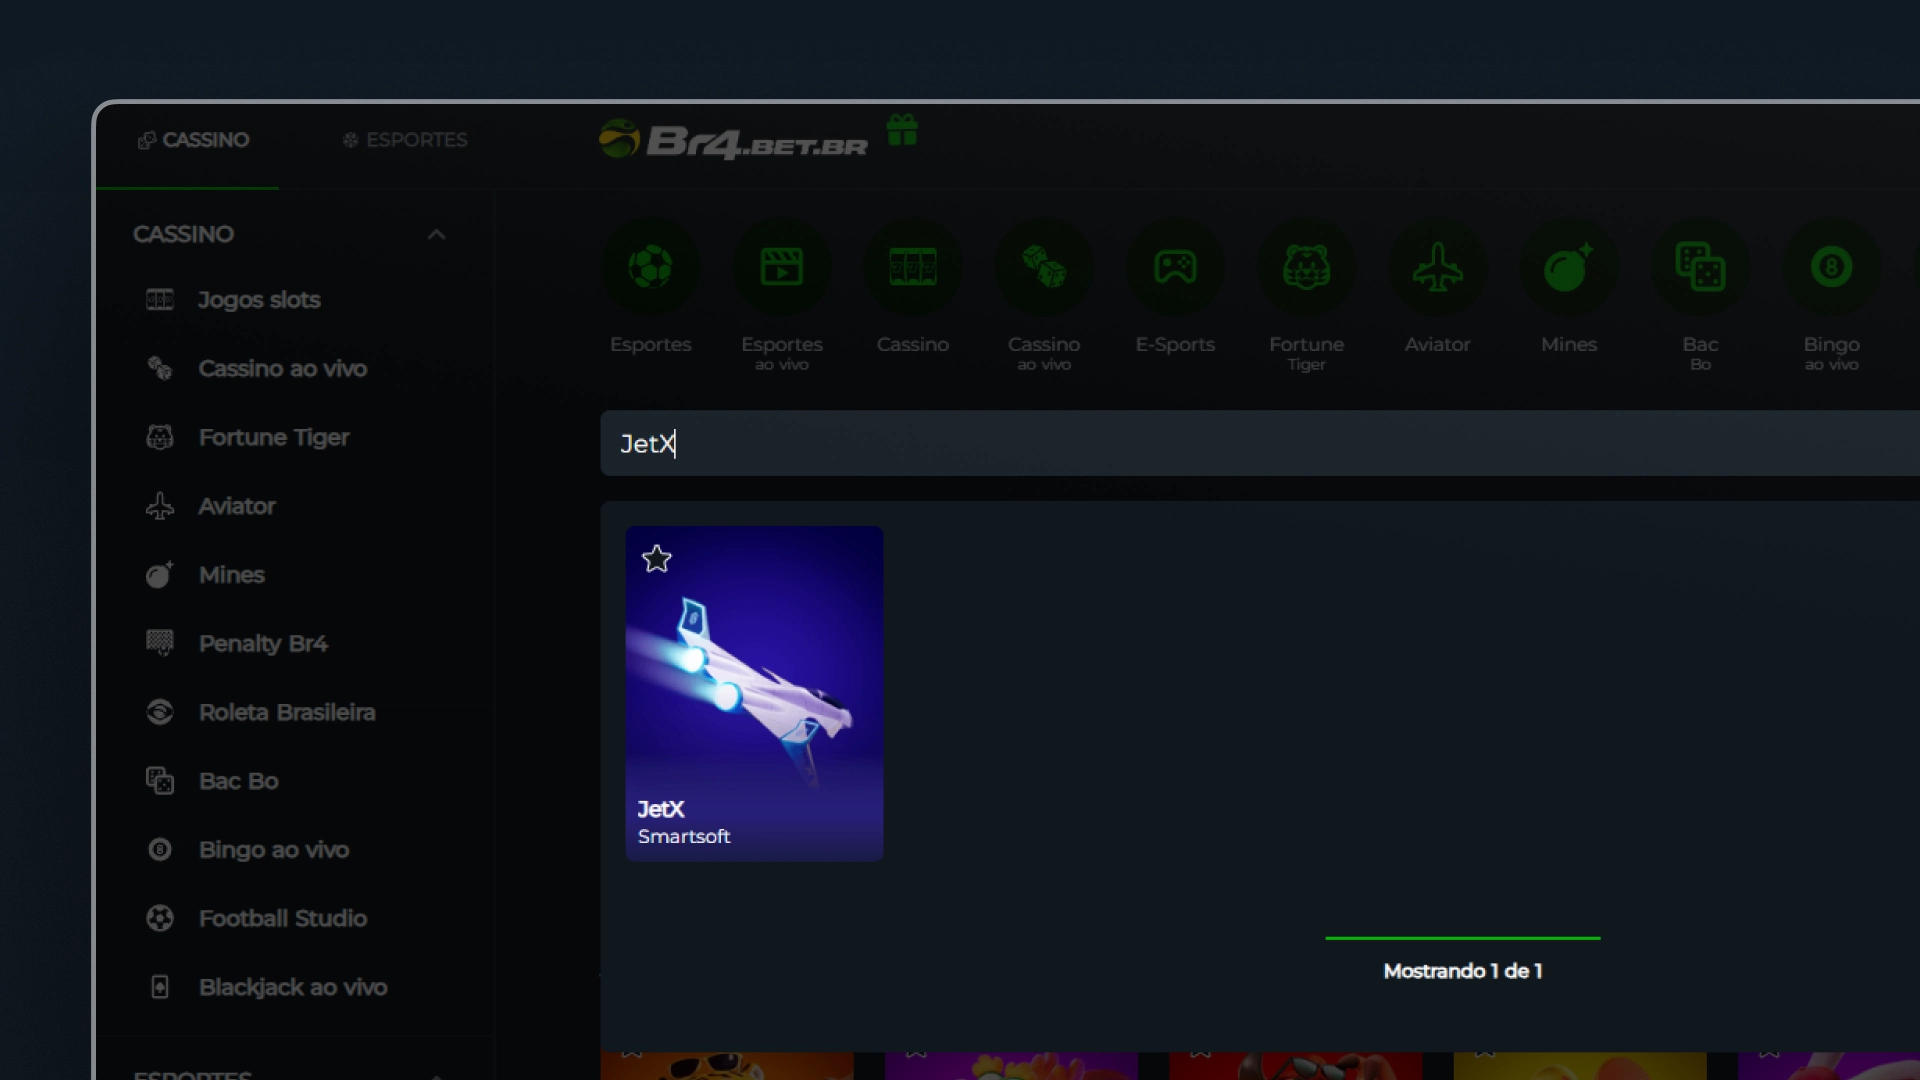The image size is (1920, 1080).
Task: Go to Roleta Brasileira sidebar link
Action: pyautogui.click(x=286, y=712)
